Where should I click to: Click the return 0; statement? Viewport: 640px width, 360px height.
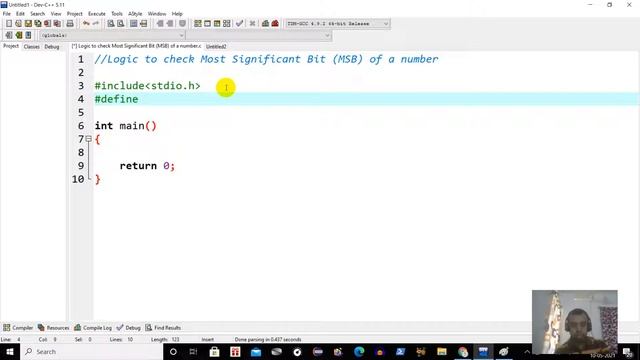pyautogui.click(x=147, y=166)
